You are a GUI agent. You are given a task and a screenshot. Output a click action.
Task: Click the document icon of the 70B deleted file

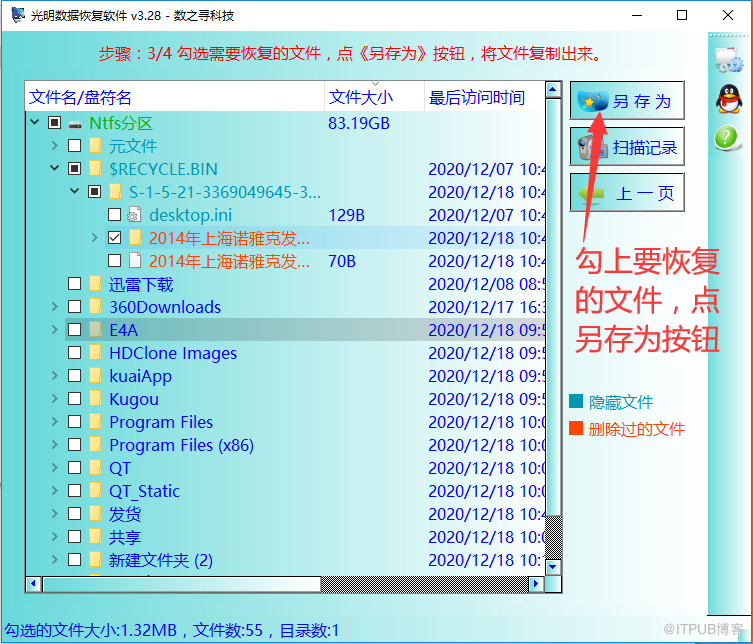(135, 261)
